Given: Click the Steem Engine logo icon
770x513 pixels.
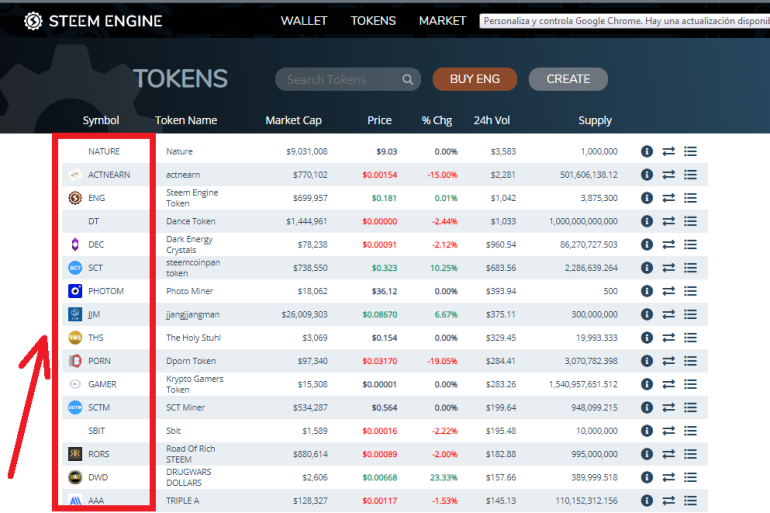Looking at the screenshot, I should point(33,21).
